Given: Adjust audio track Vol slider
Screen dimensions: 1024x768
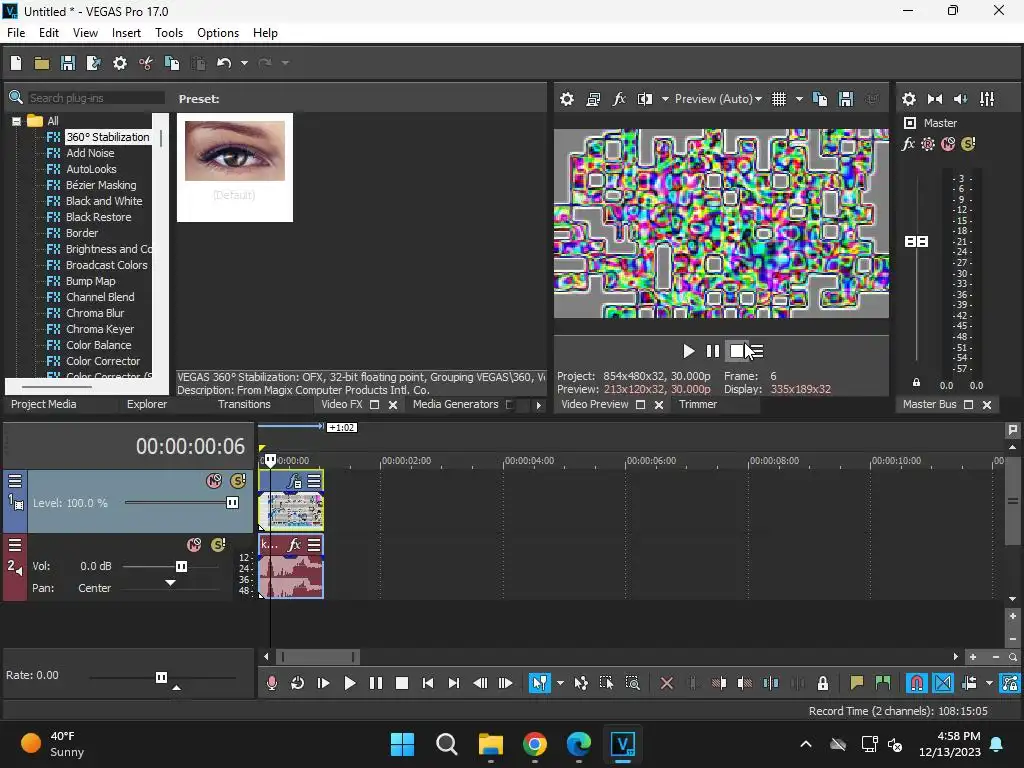Looking at the screenshot, I should click(182, 566).
